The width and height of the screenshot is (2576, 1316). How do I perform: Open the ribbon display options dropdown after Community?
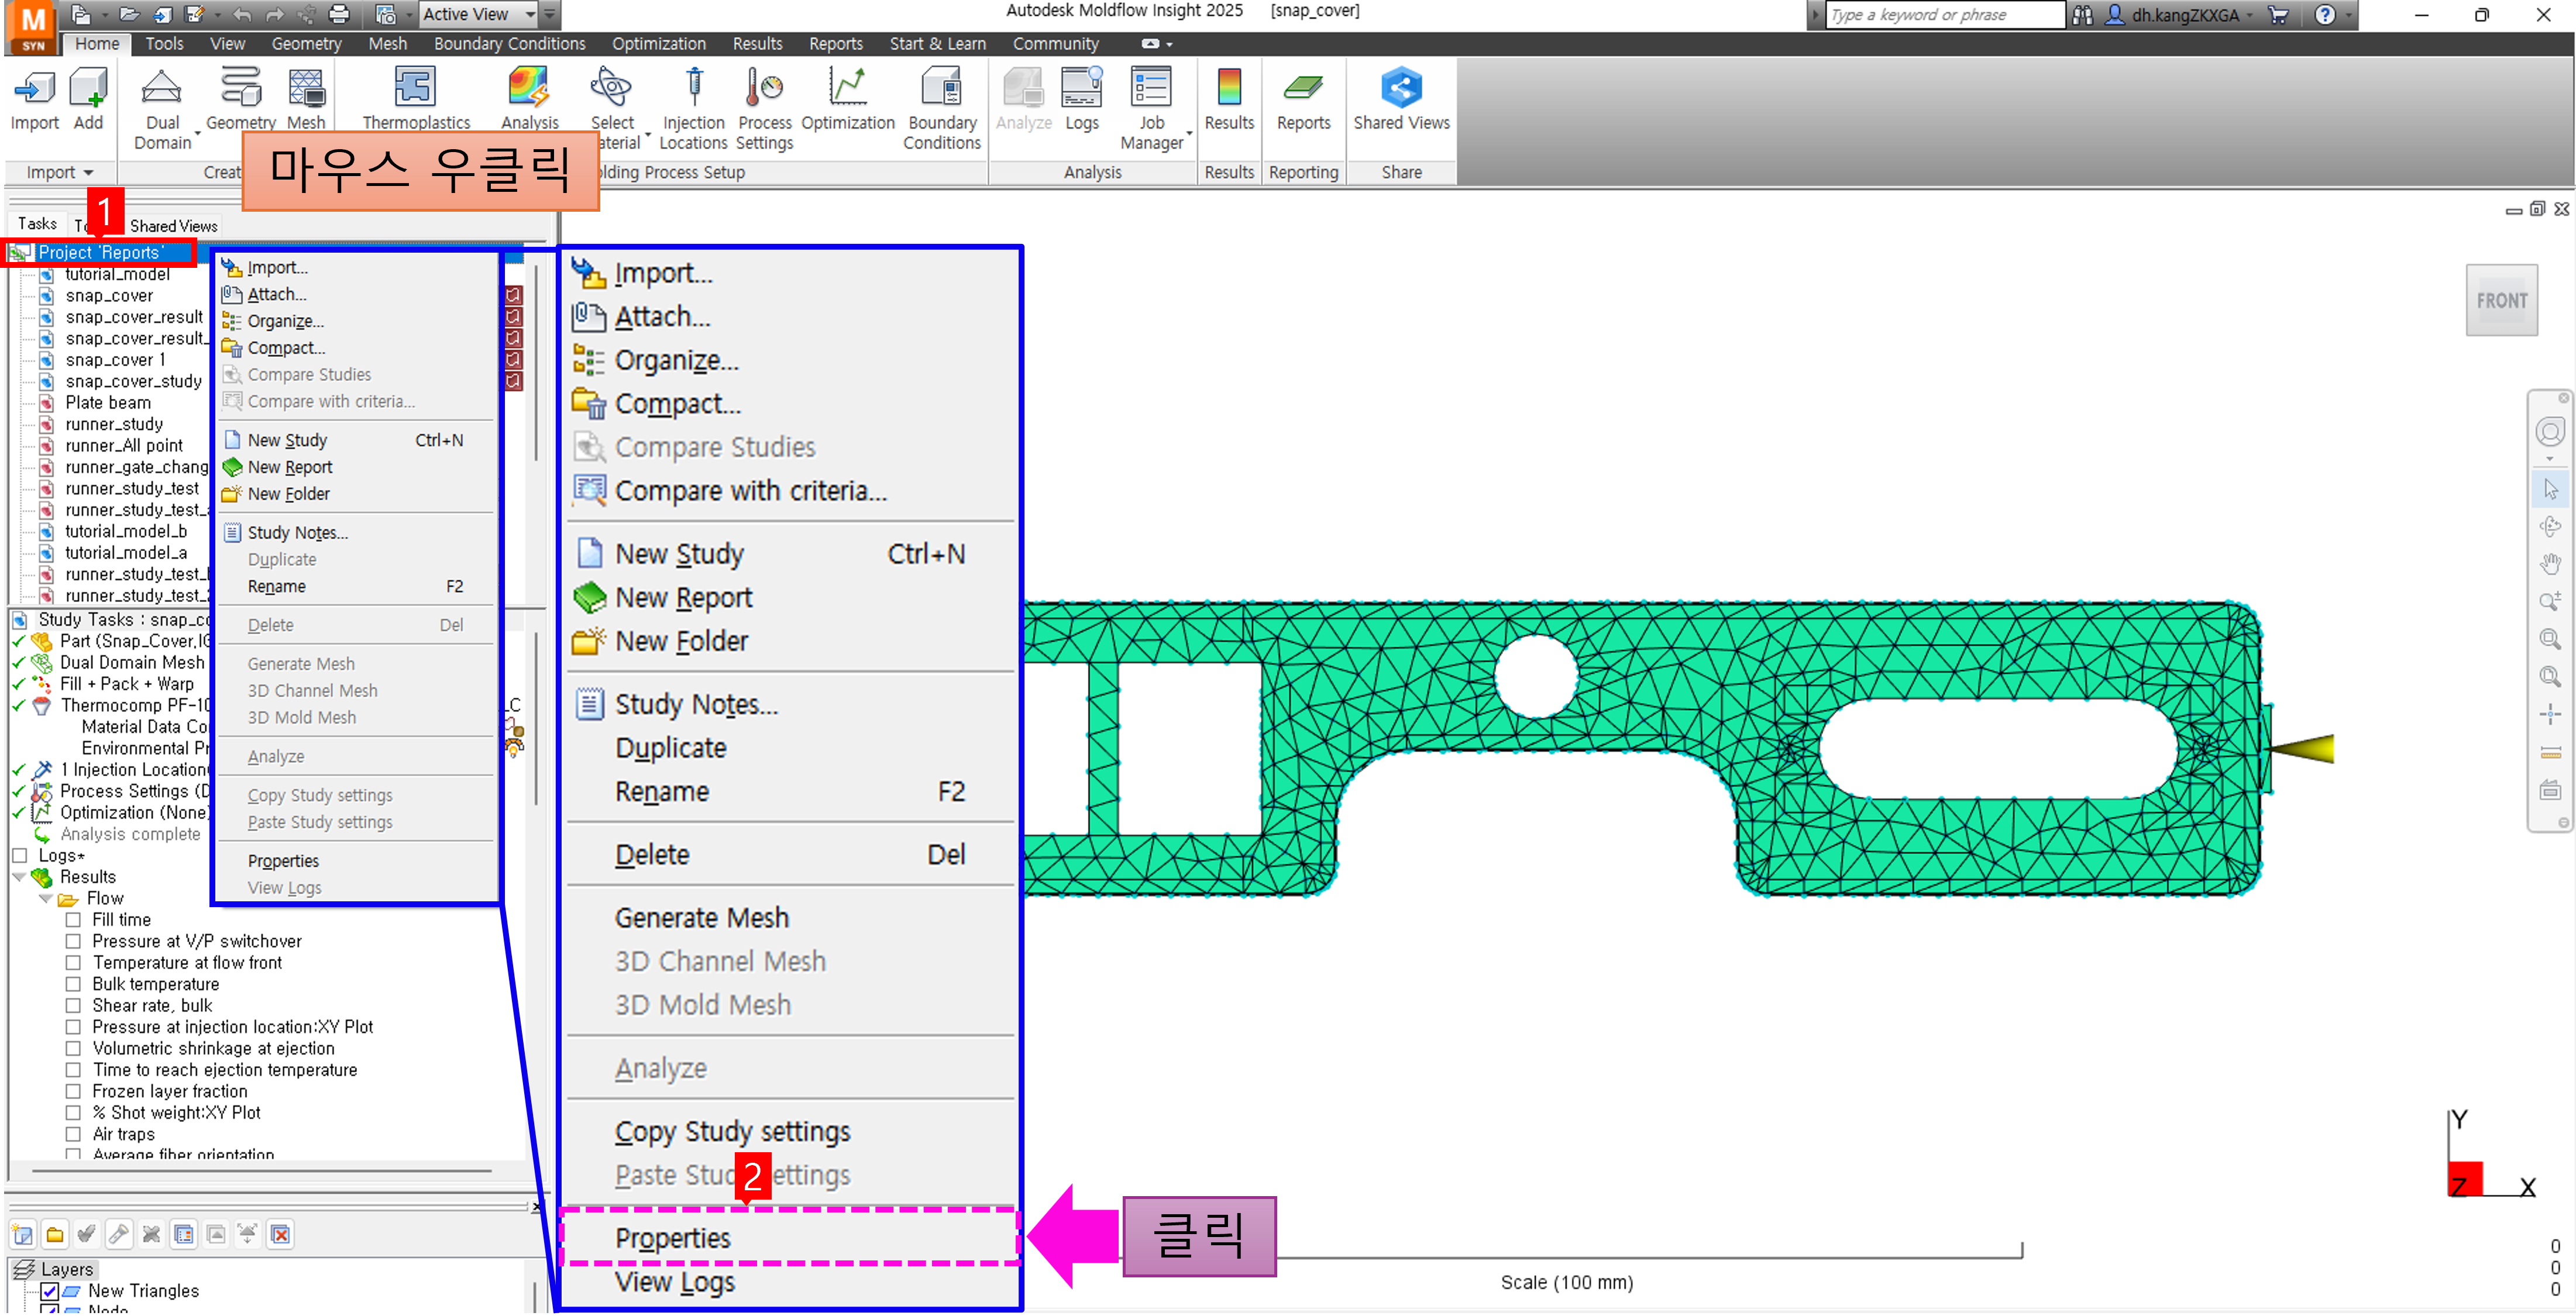(1169, 44)
